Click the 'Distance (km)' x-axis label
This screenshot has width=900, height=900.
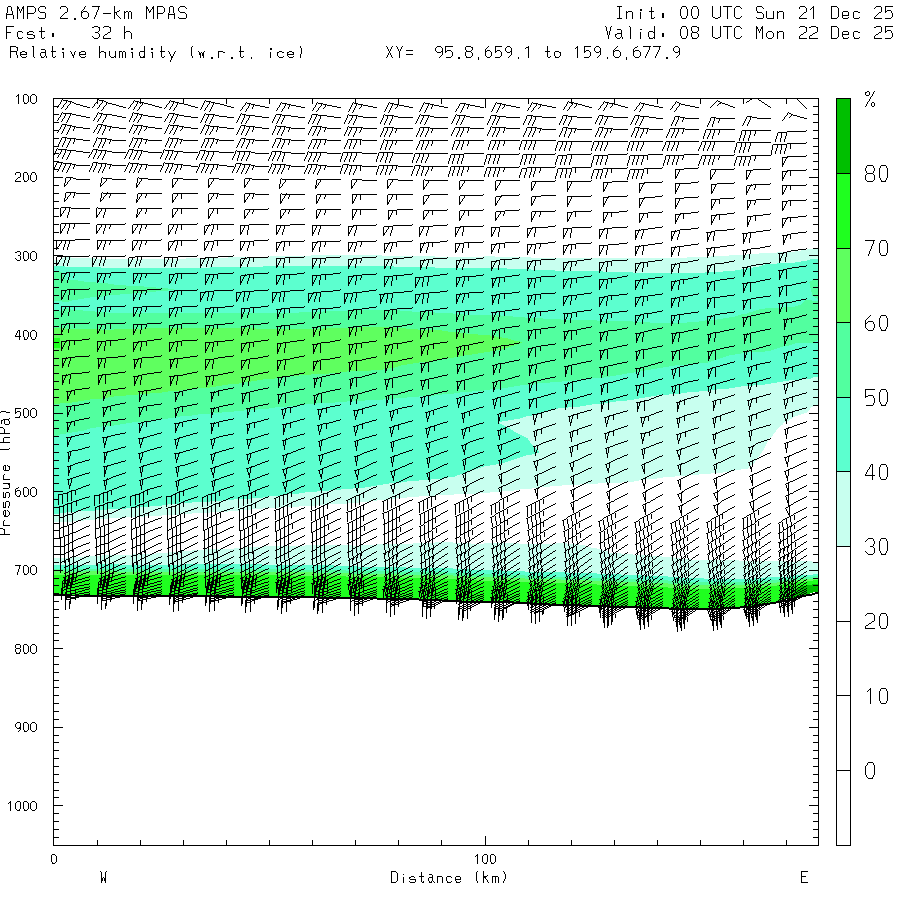click(448, 878)
